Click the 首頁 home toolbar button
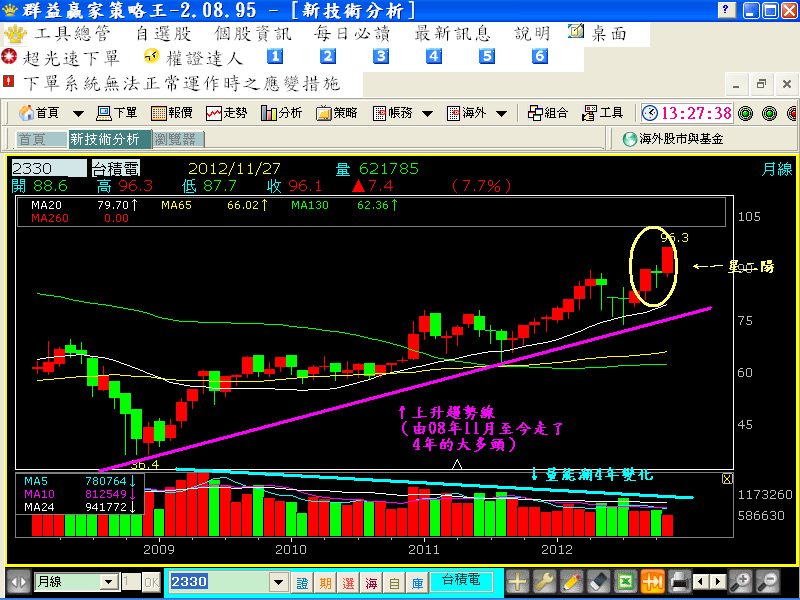The image size is (800, 600). (39, 113)
